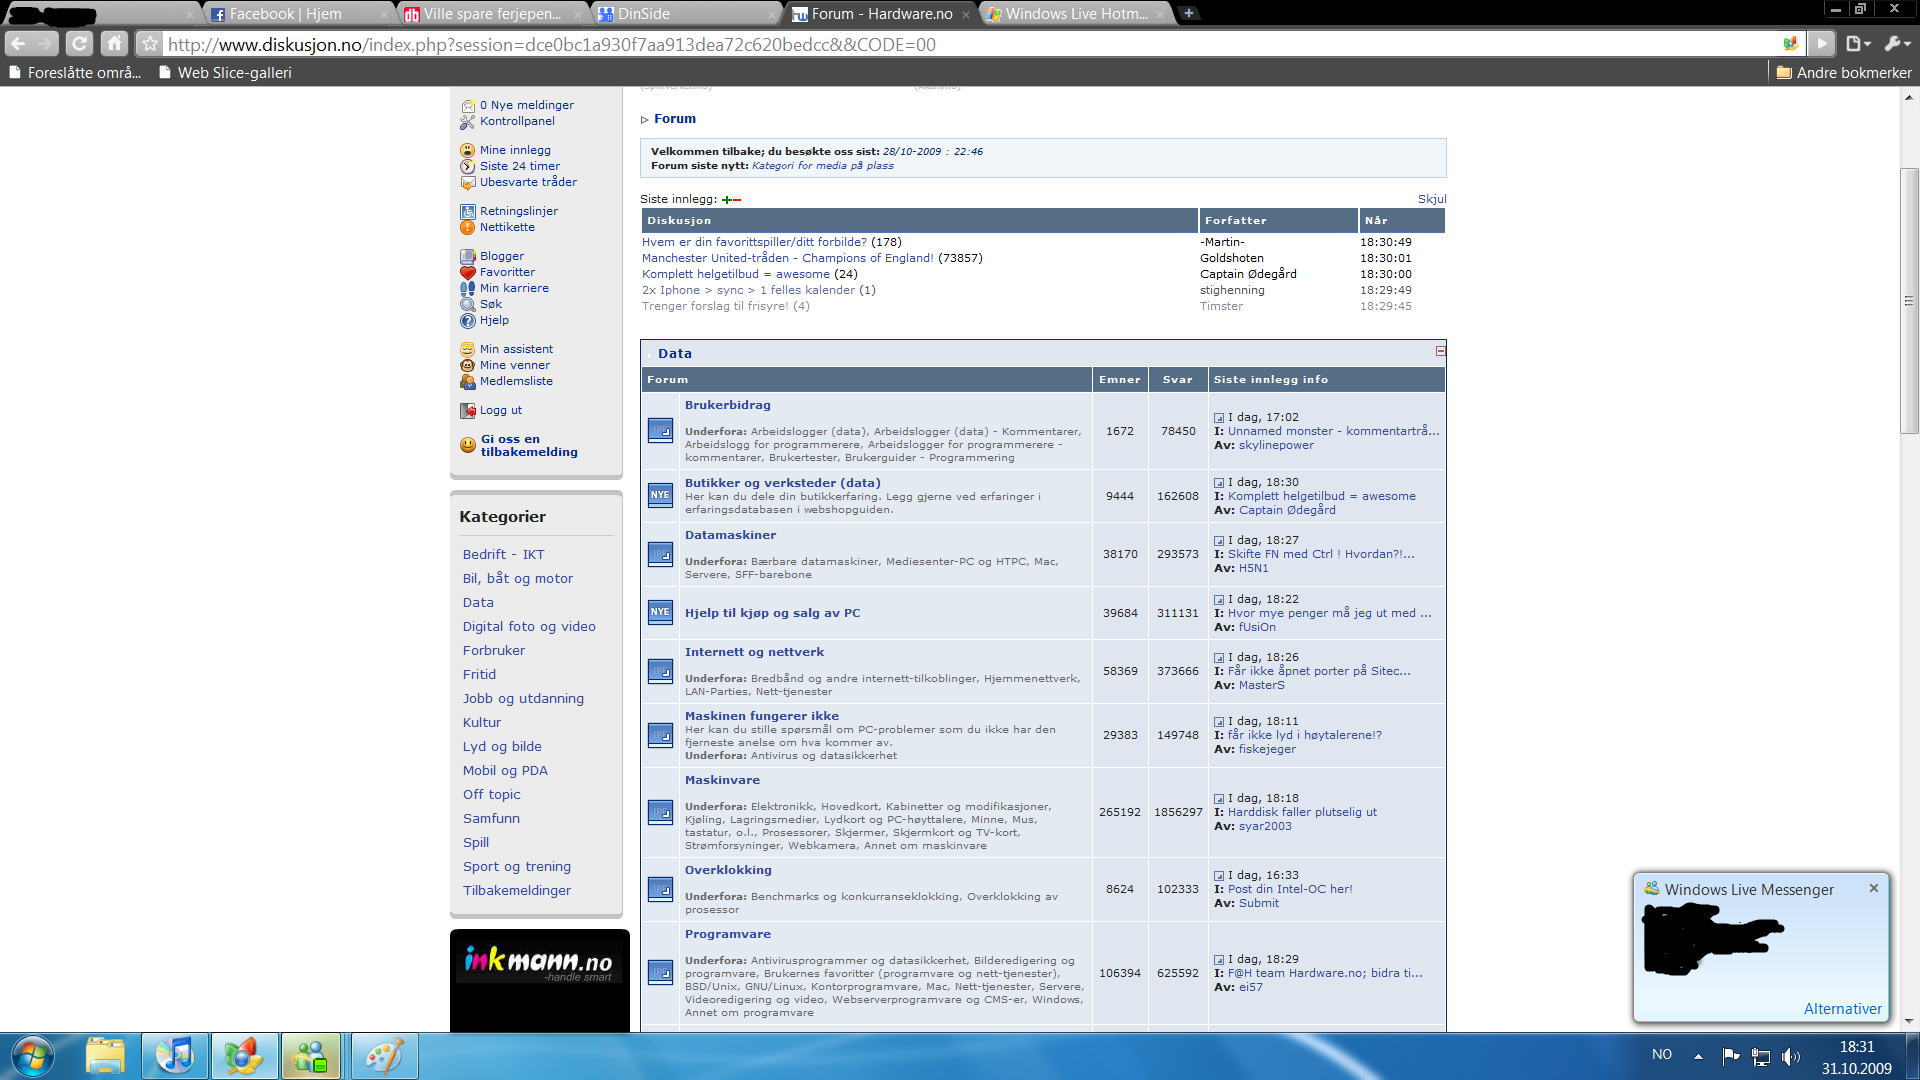Click the taskbar volume speaker icon
Image resolution: width=1920 pixels, height=1080 pixels.
1790,1056
